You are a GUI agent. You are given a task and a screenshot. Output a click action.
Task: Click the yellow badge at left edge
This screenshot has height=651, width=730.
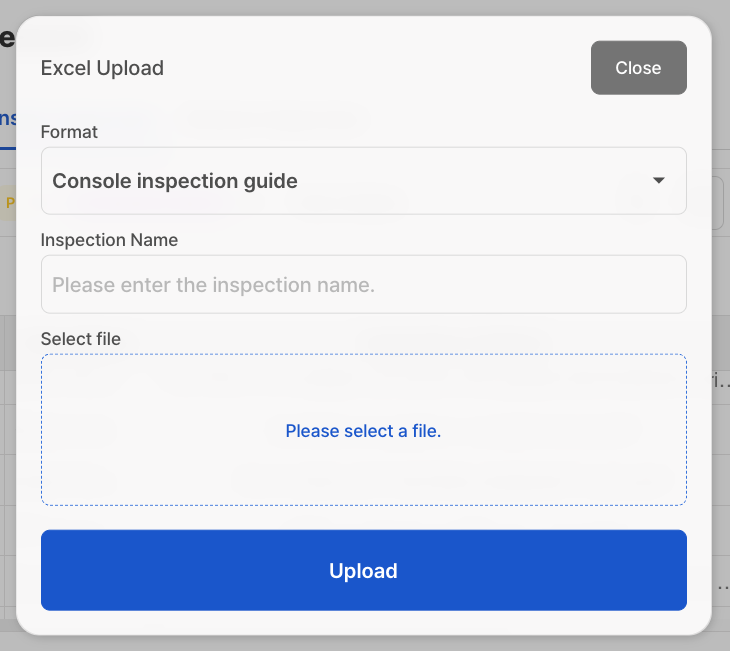tap(8, 202)
